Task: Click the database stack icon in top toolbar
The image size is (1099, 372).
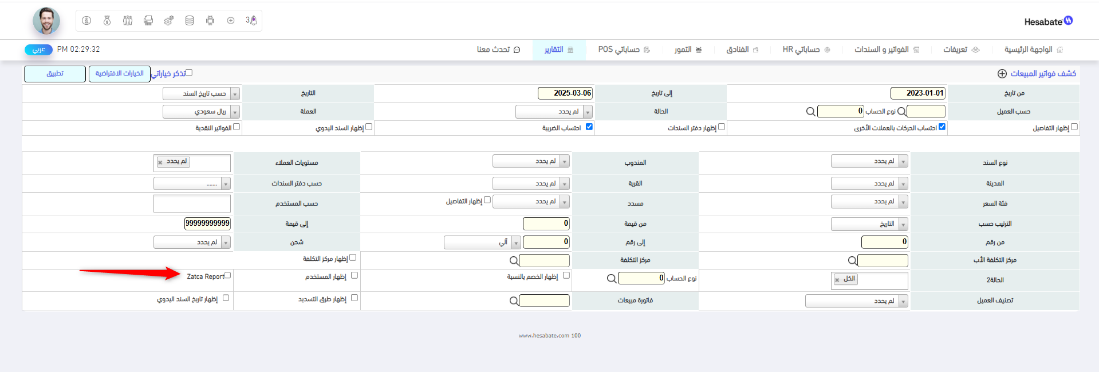Action: pos(189,21)
